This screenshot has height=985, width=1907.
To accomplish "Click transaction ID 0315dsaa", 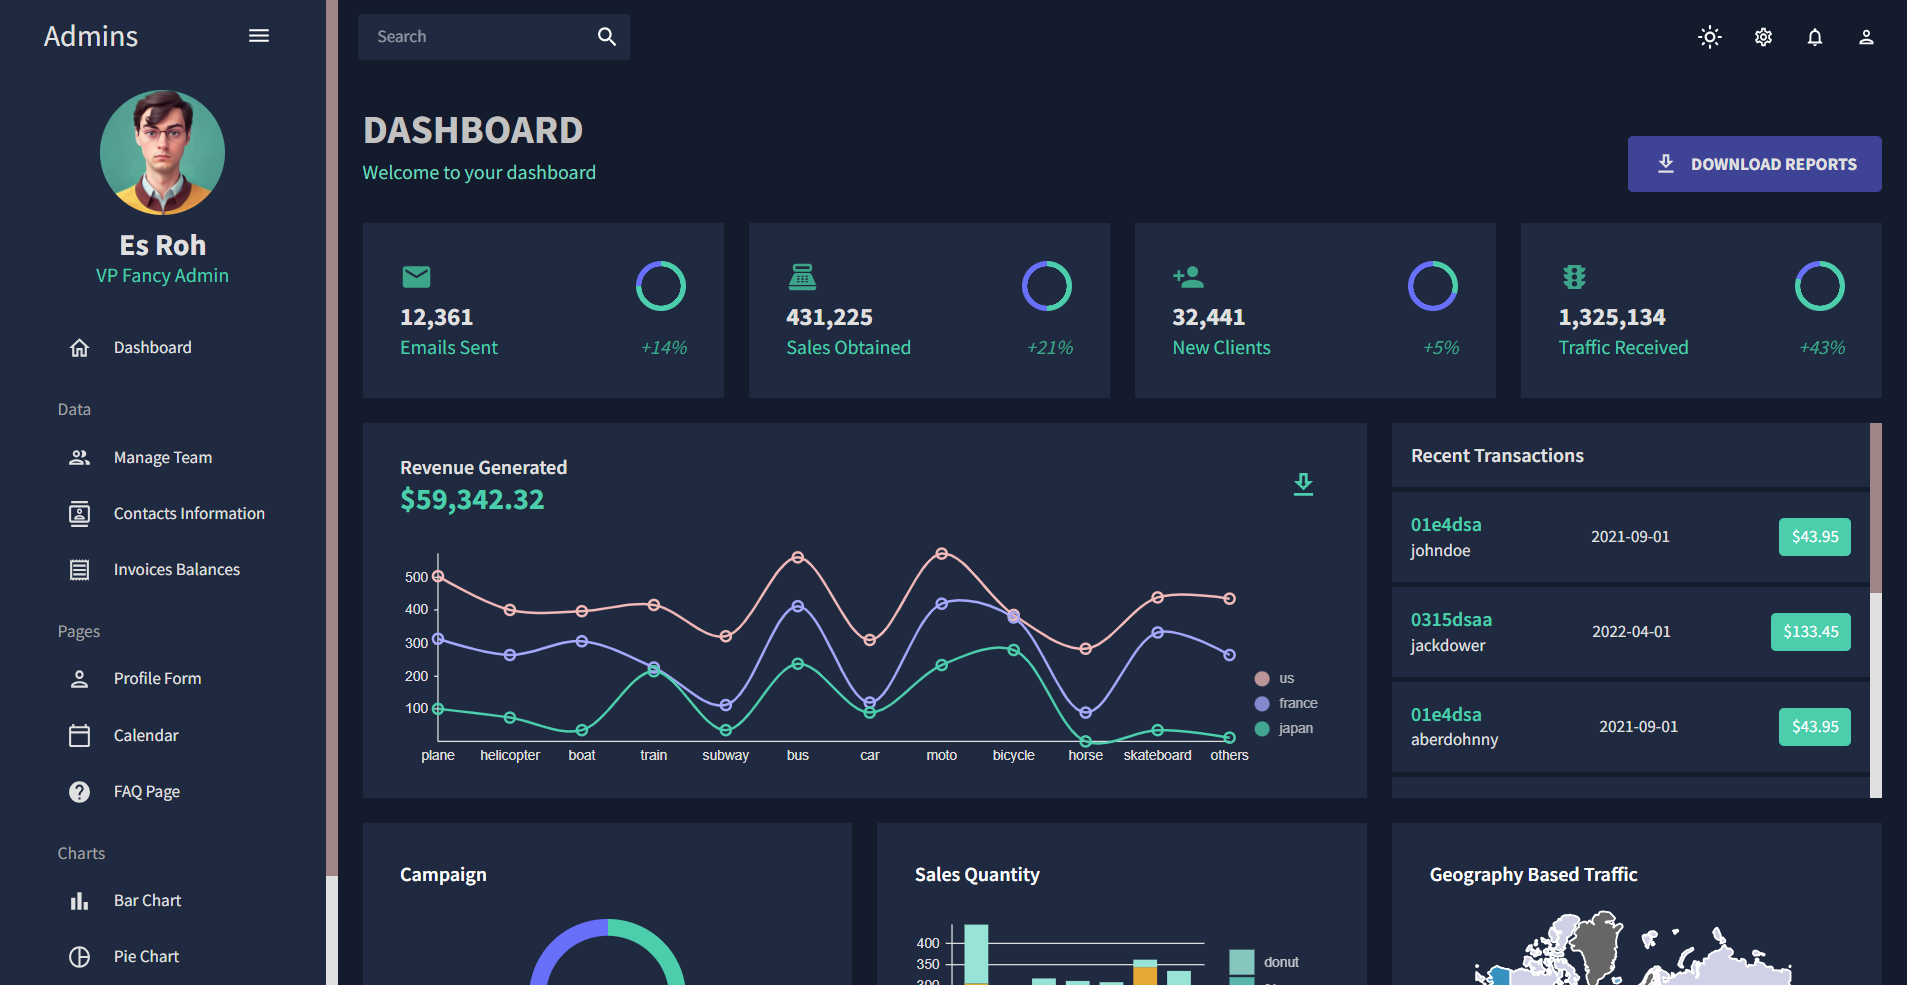I will coord(1451,620).
